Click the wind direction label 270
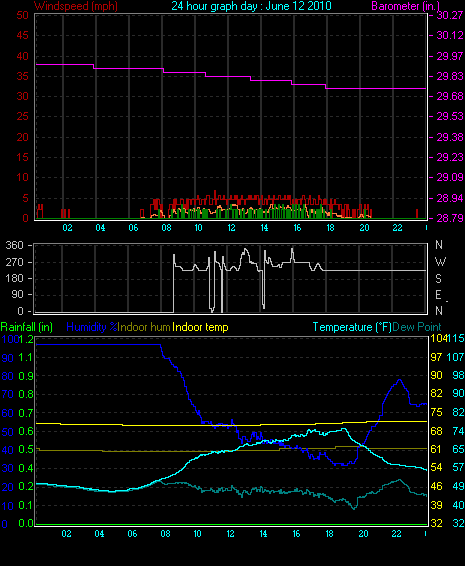 pos(15,262)
